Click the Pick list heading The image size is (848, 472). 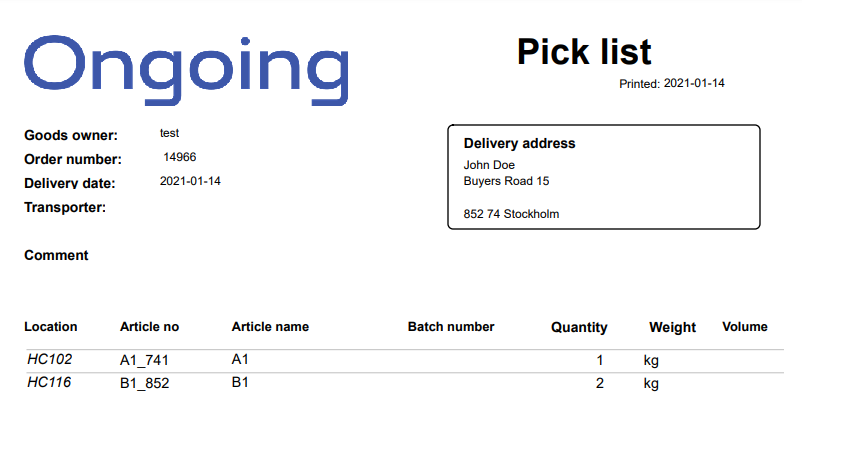[584, 52]
